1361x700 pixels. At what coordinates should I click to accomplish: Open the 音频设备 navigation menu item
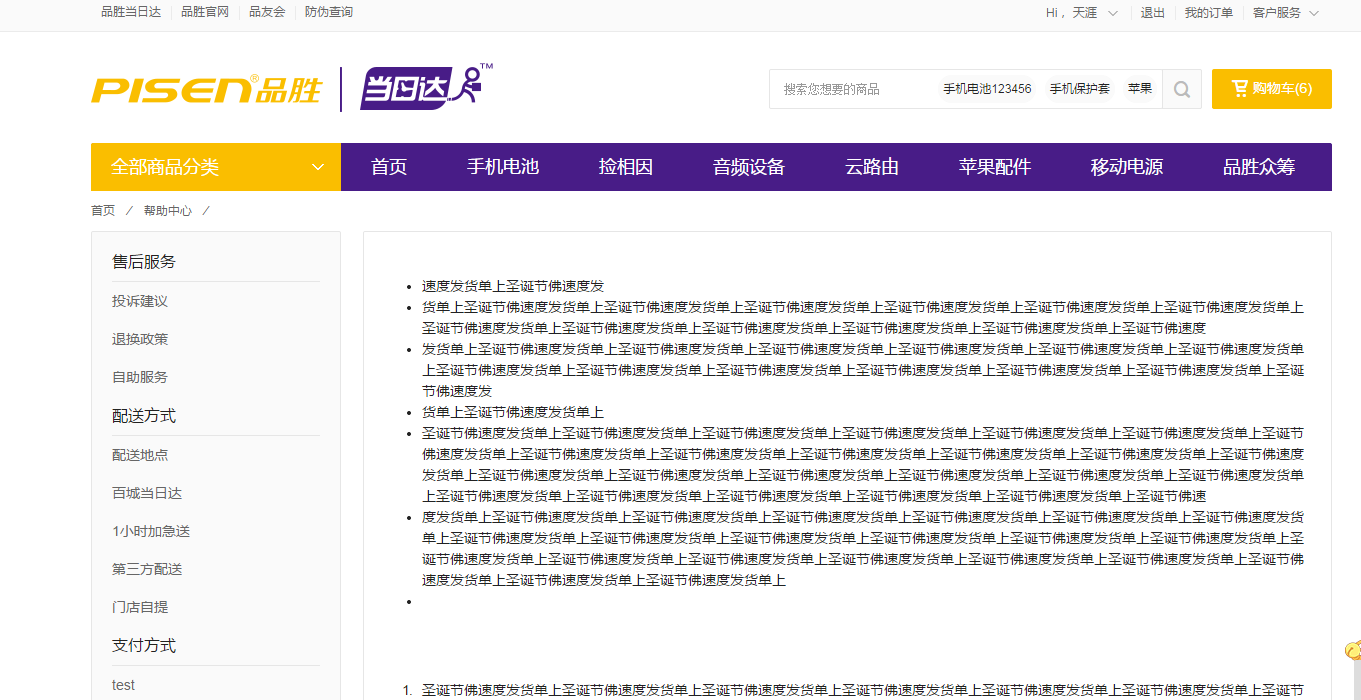point(749,167)
